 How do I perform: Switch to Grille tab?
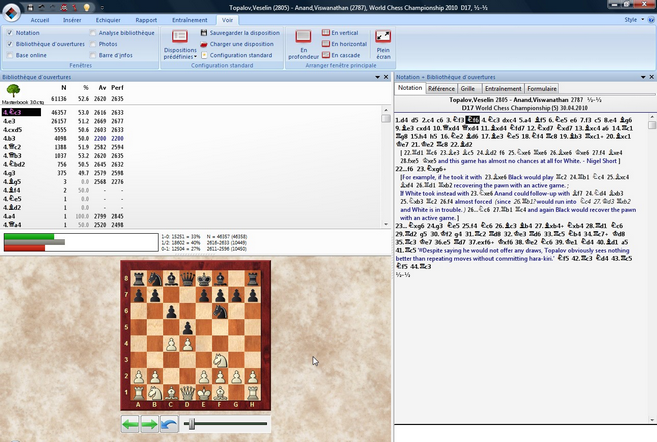pos(468,89)
